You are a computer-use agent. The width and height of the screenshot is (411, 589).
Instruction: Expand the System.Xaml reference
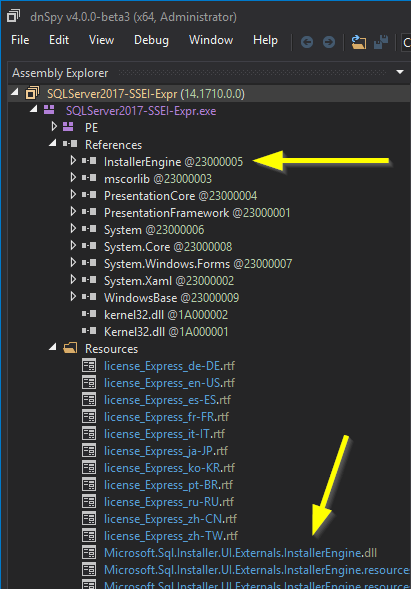point(73,279)
